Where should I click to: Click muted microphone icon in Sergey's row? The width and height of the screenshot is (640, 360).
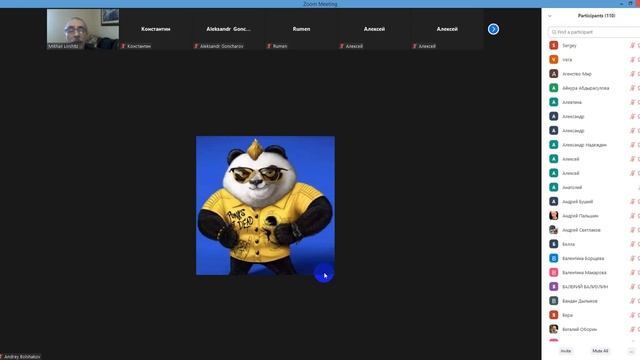[632, 45]
